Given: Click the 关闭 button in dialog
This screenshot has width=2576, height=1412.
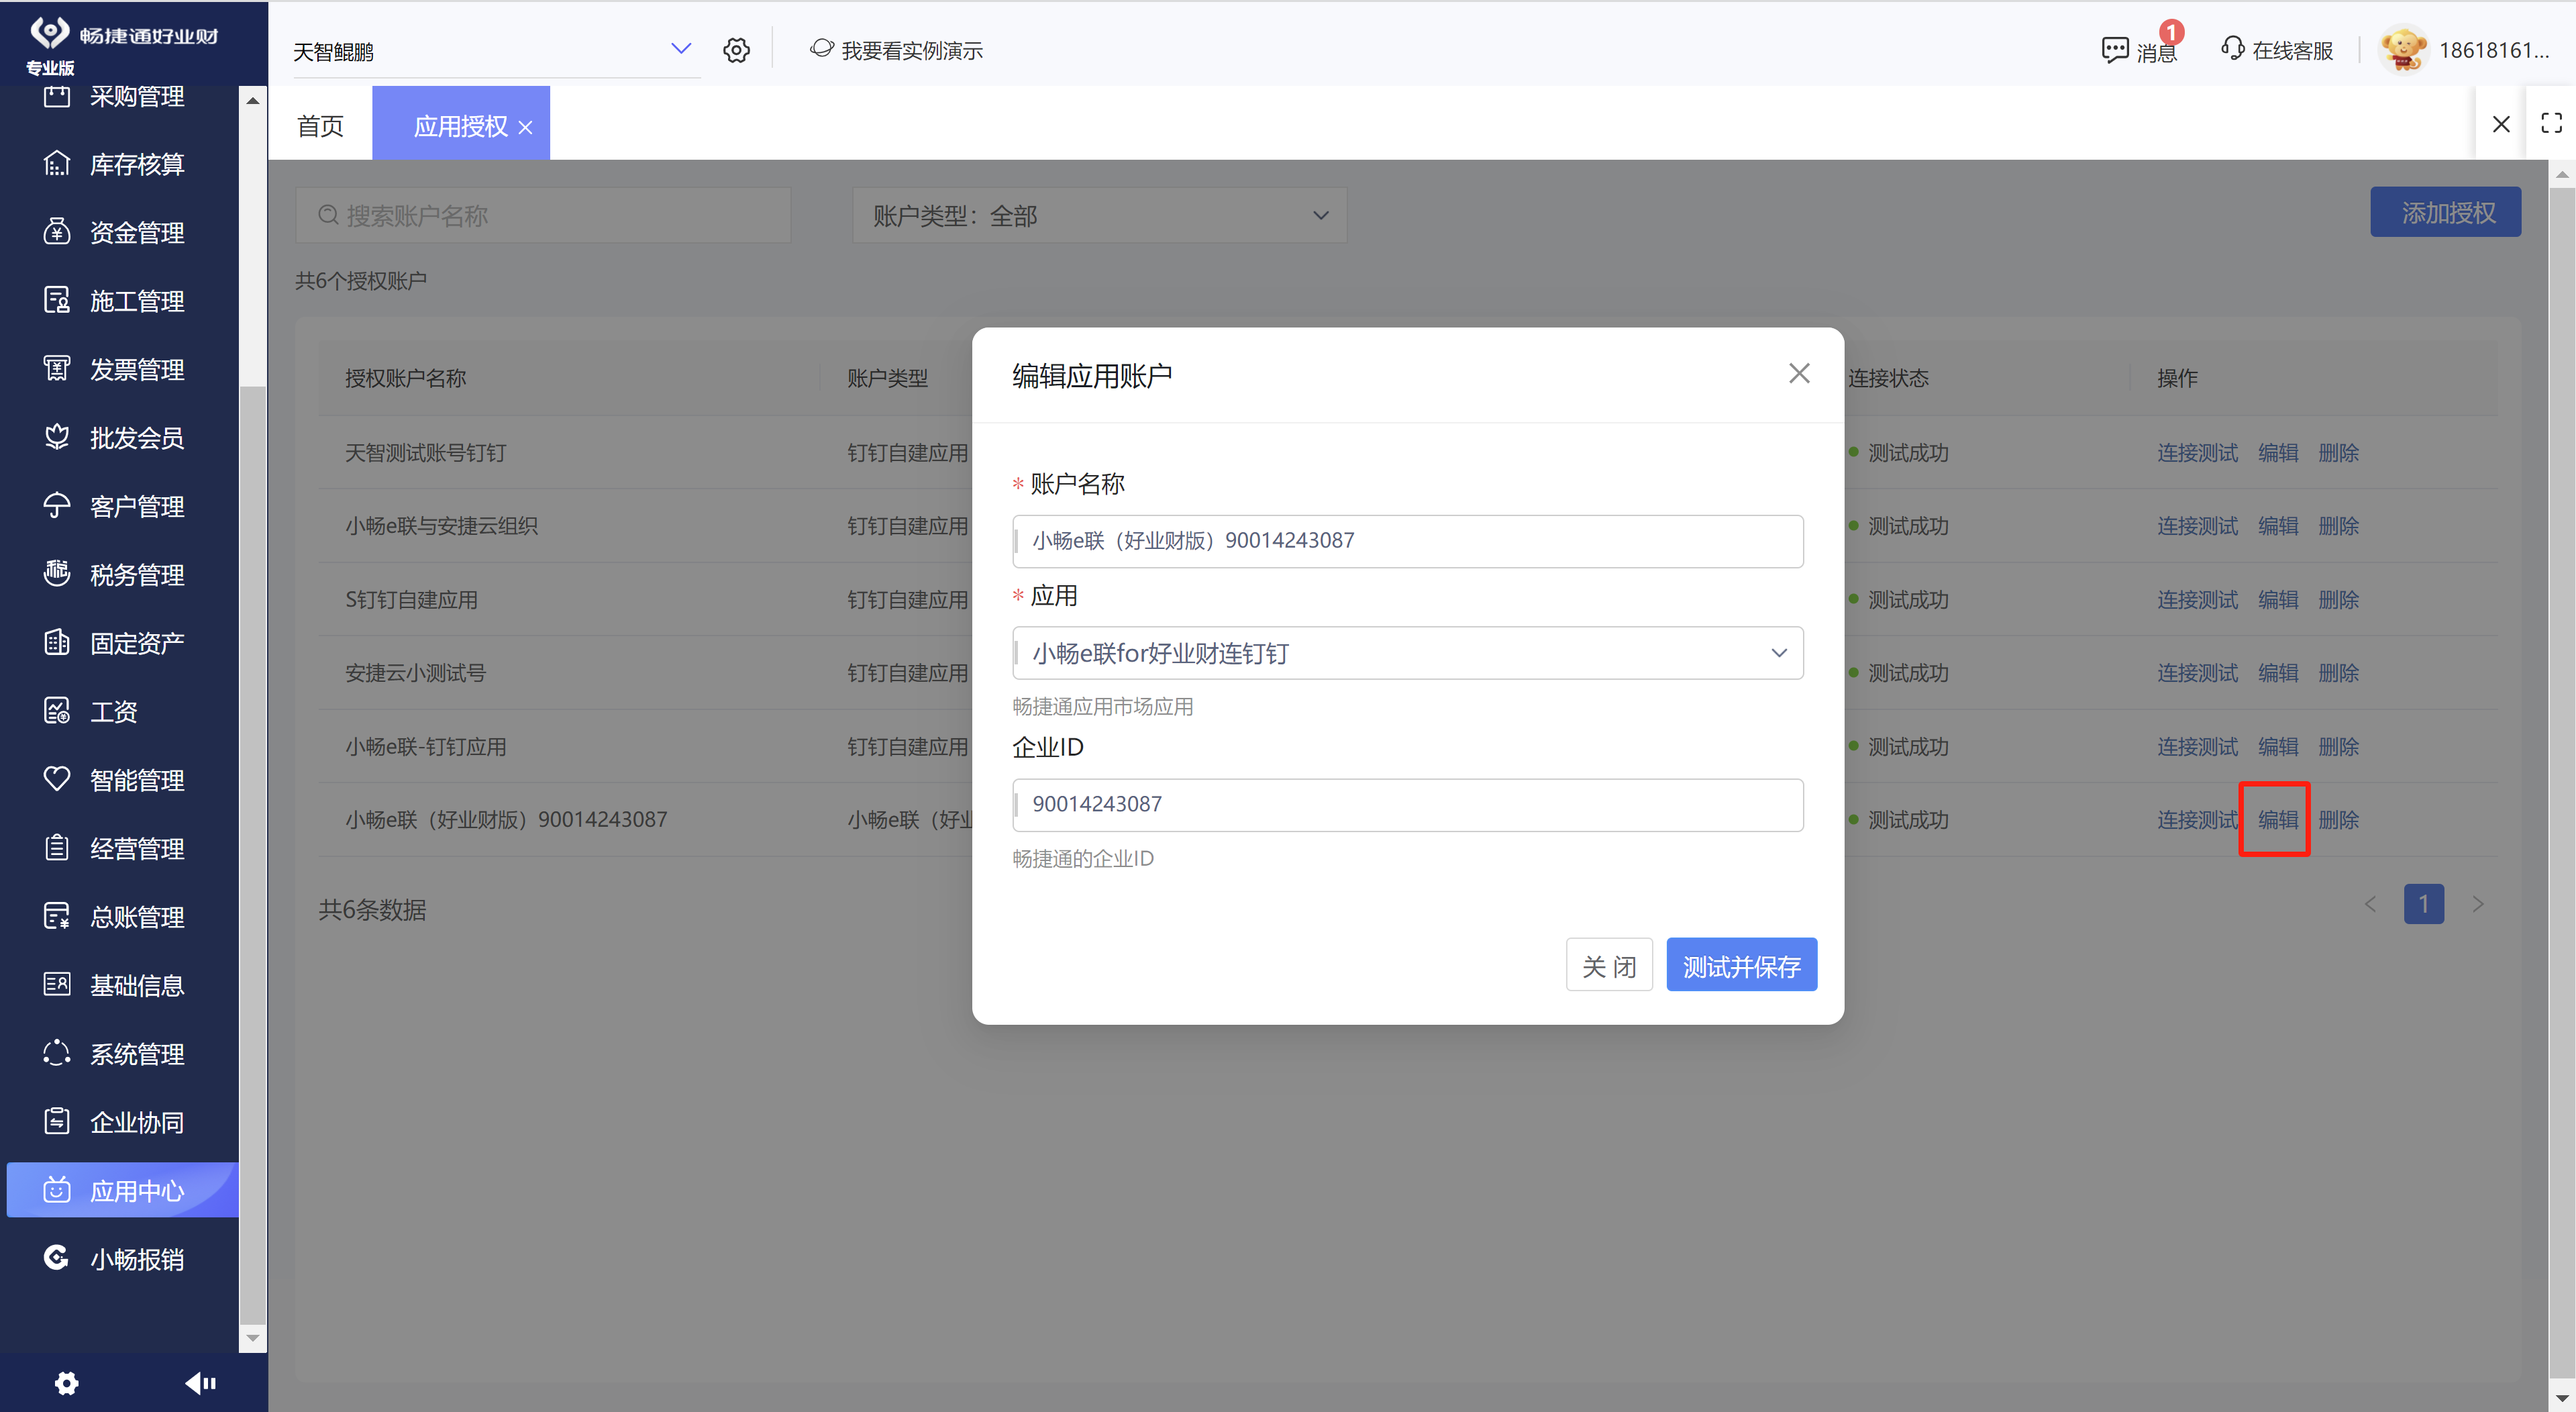Looking at the screenshot, I should click(1609, 965).
